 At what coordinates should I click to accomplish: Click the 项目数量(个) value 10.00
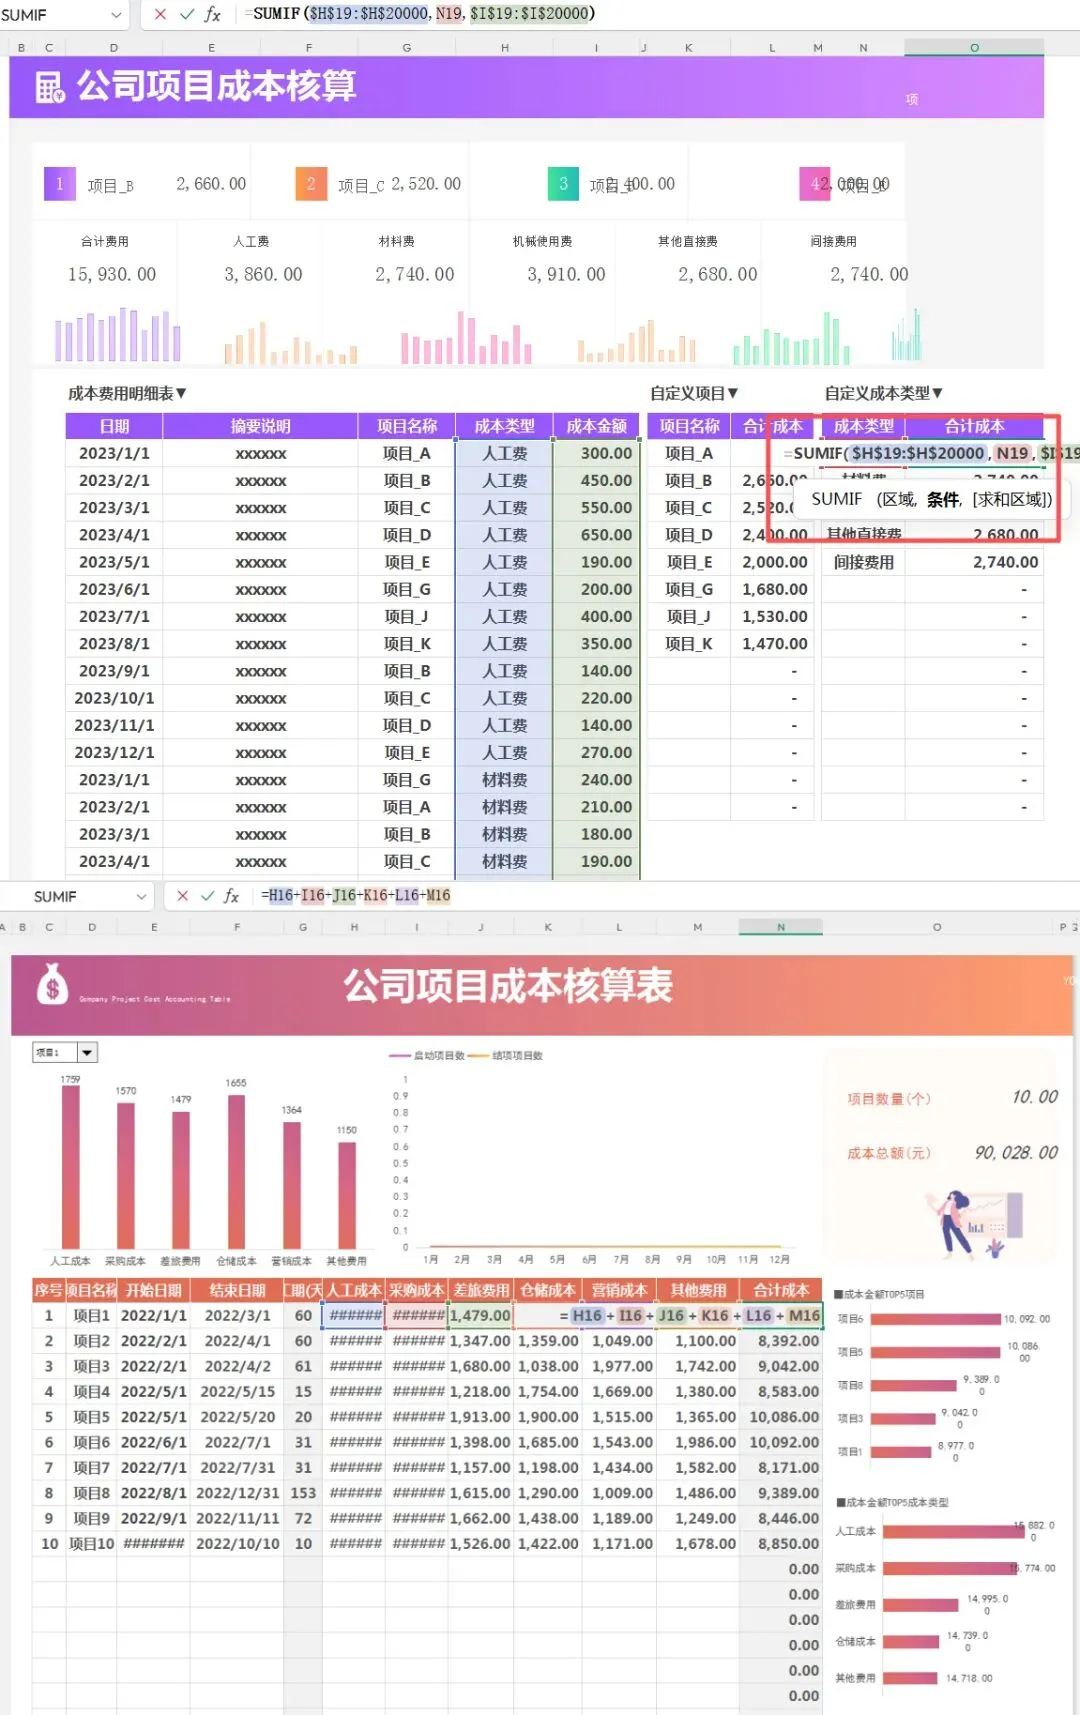point(1035,1097)
